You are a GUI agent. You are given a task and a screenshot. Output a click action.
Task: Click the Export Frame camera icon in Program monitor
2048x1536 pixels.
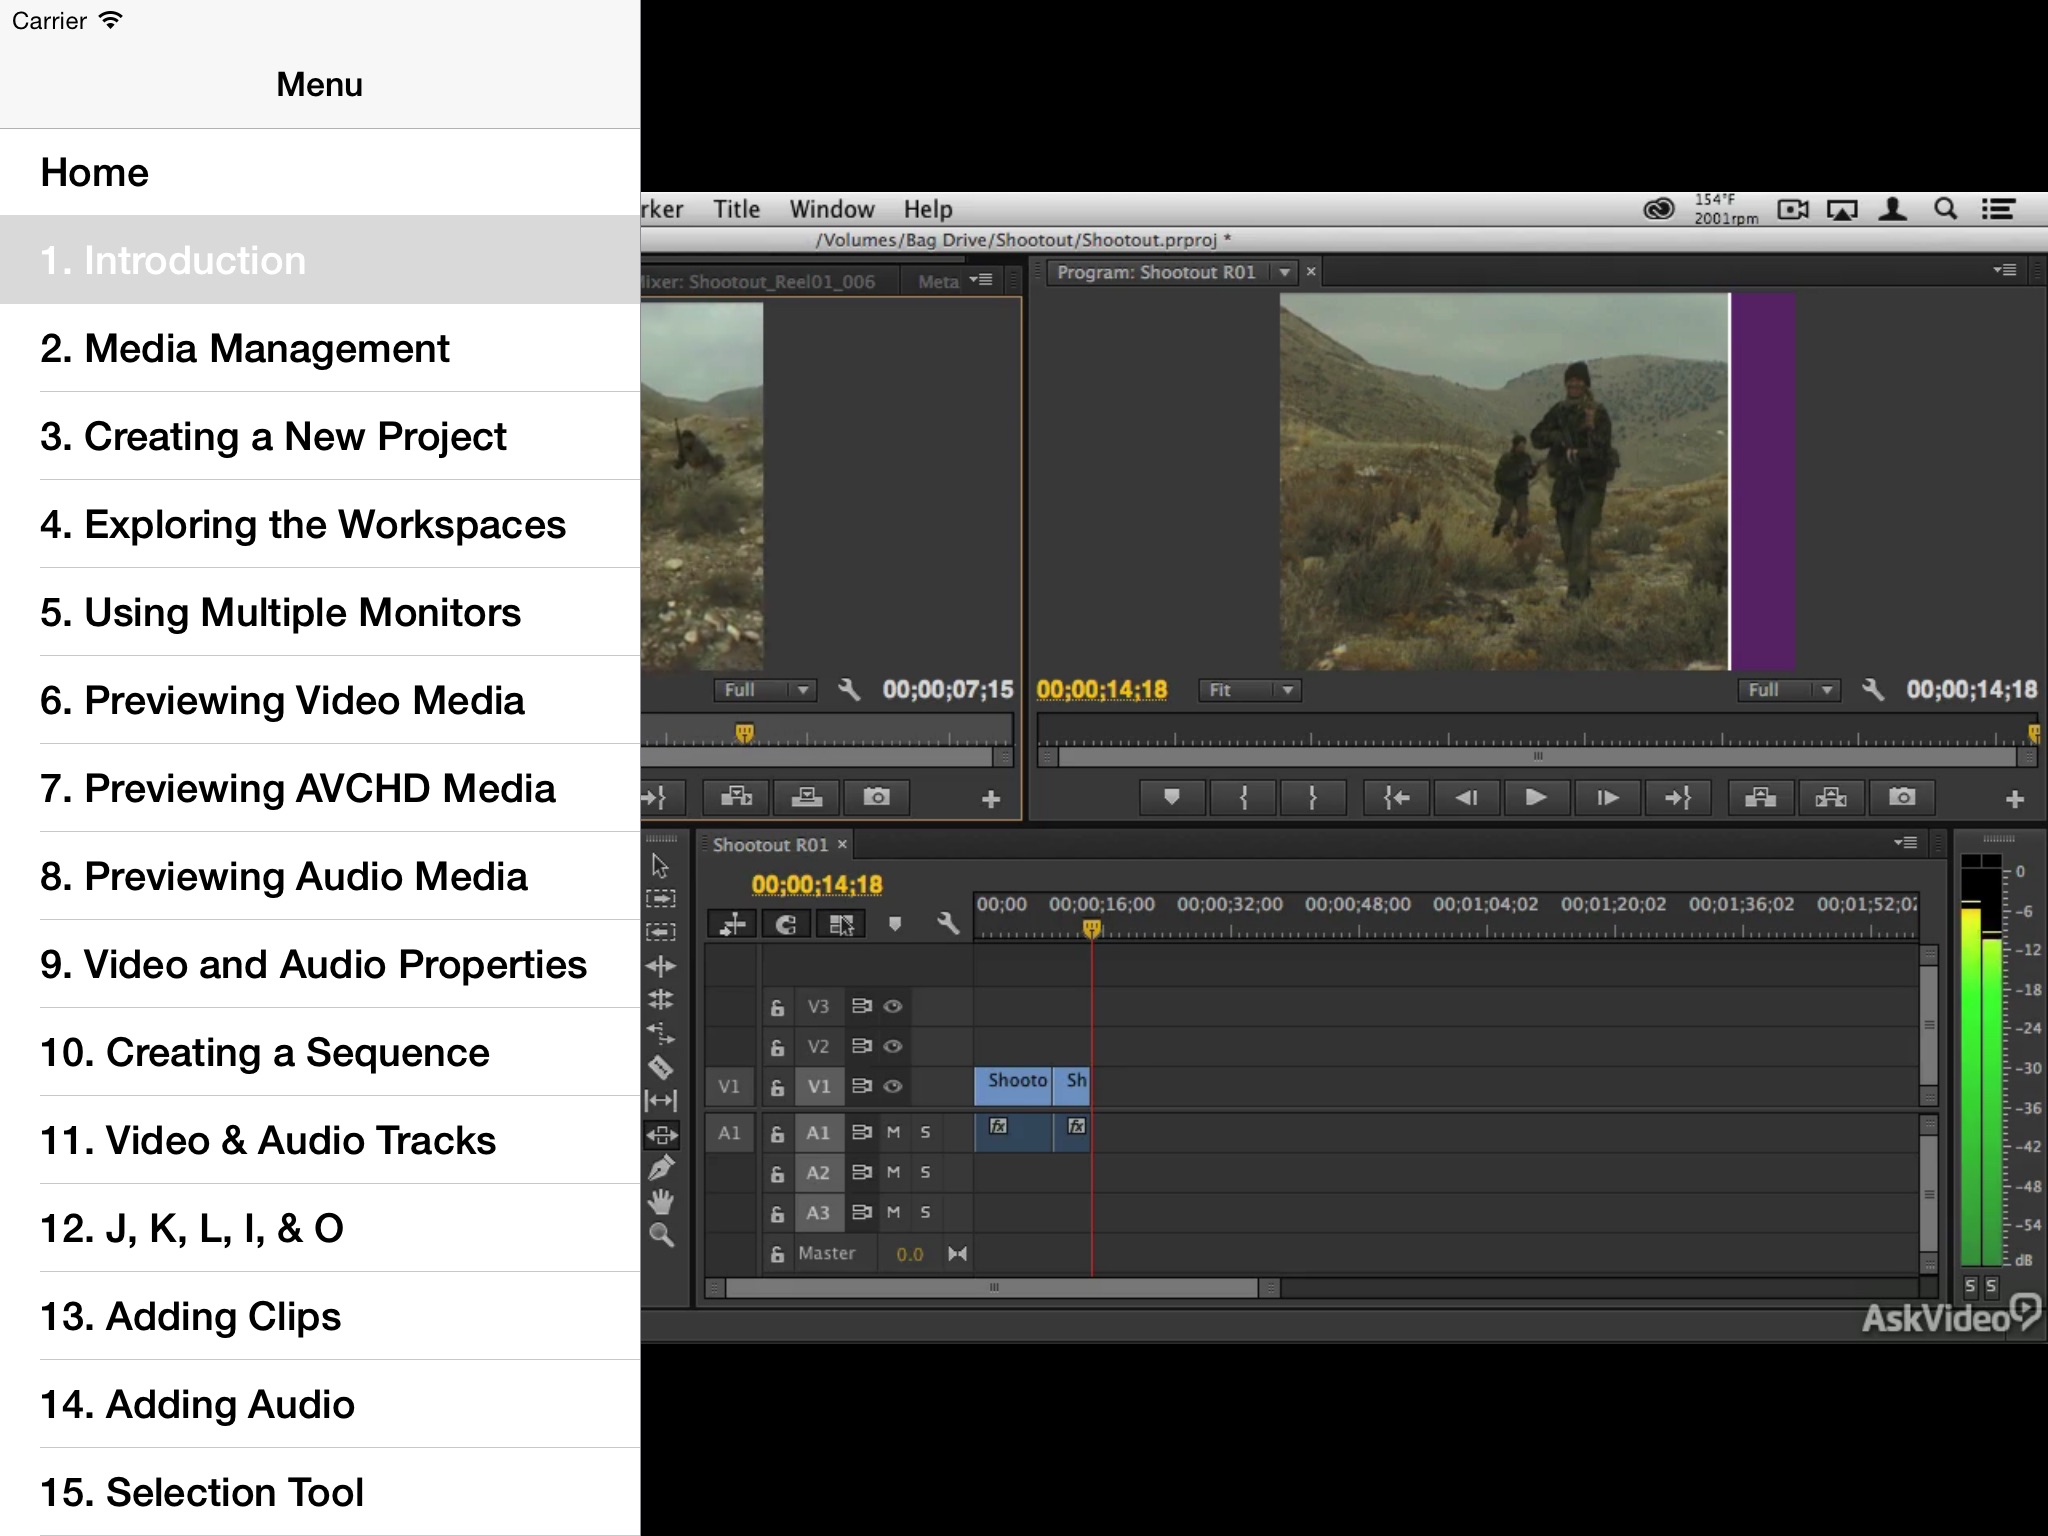[1901, 797]
